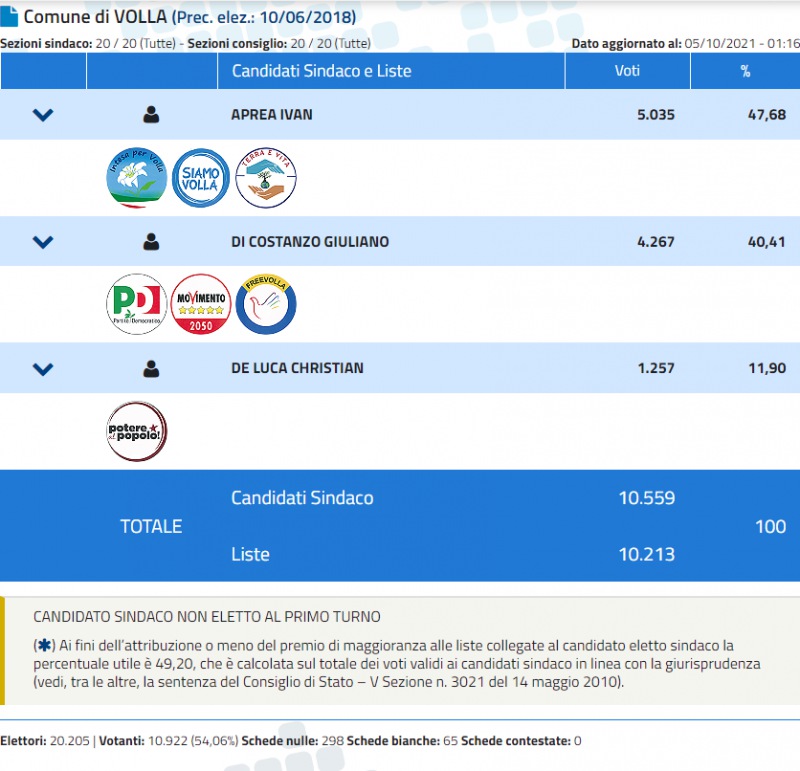800x771 pixels.
Task: Click the Potere al Popolo logo
Action: click(136, 431)
